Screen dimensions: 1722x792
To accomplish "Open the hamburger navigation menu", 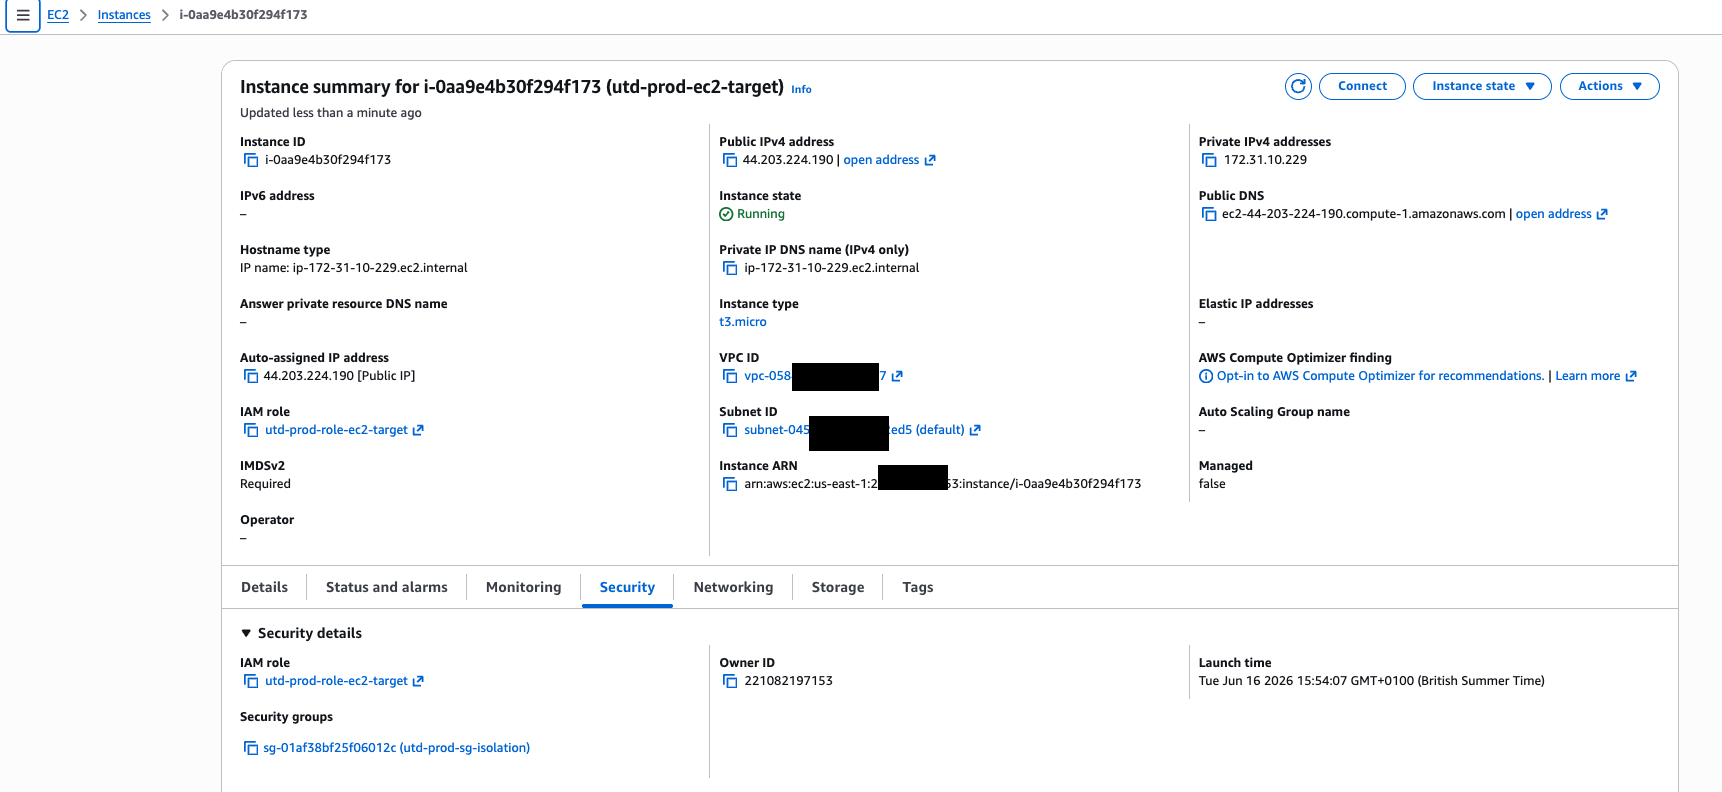I will 22,15.
